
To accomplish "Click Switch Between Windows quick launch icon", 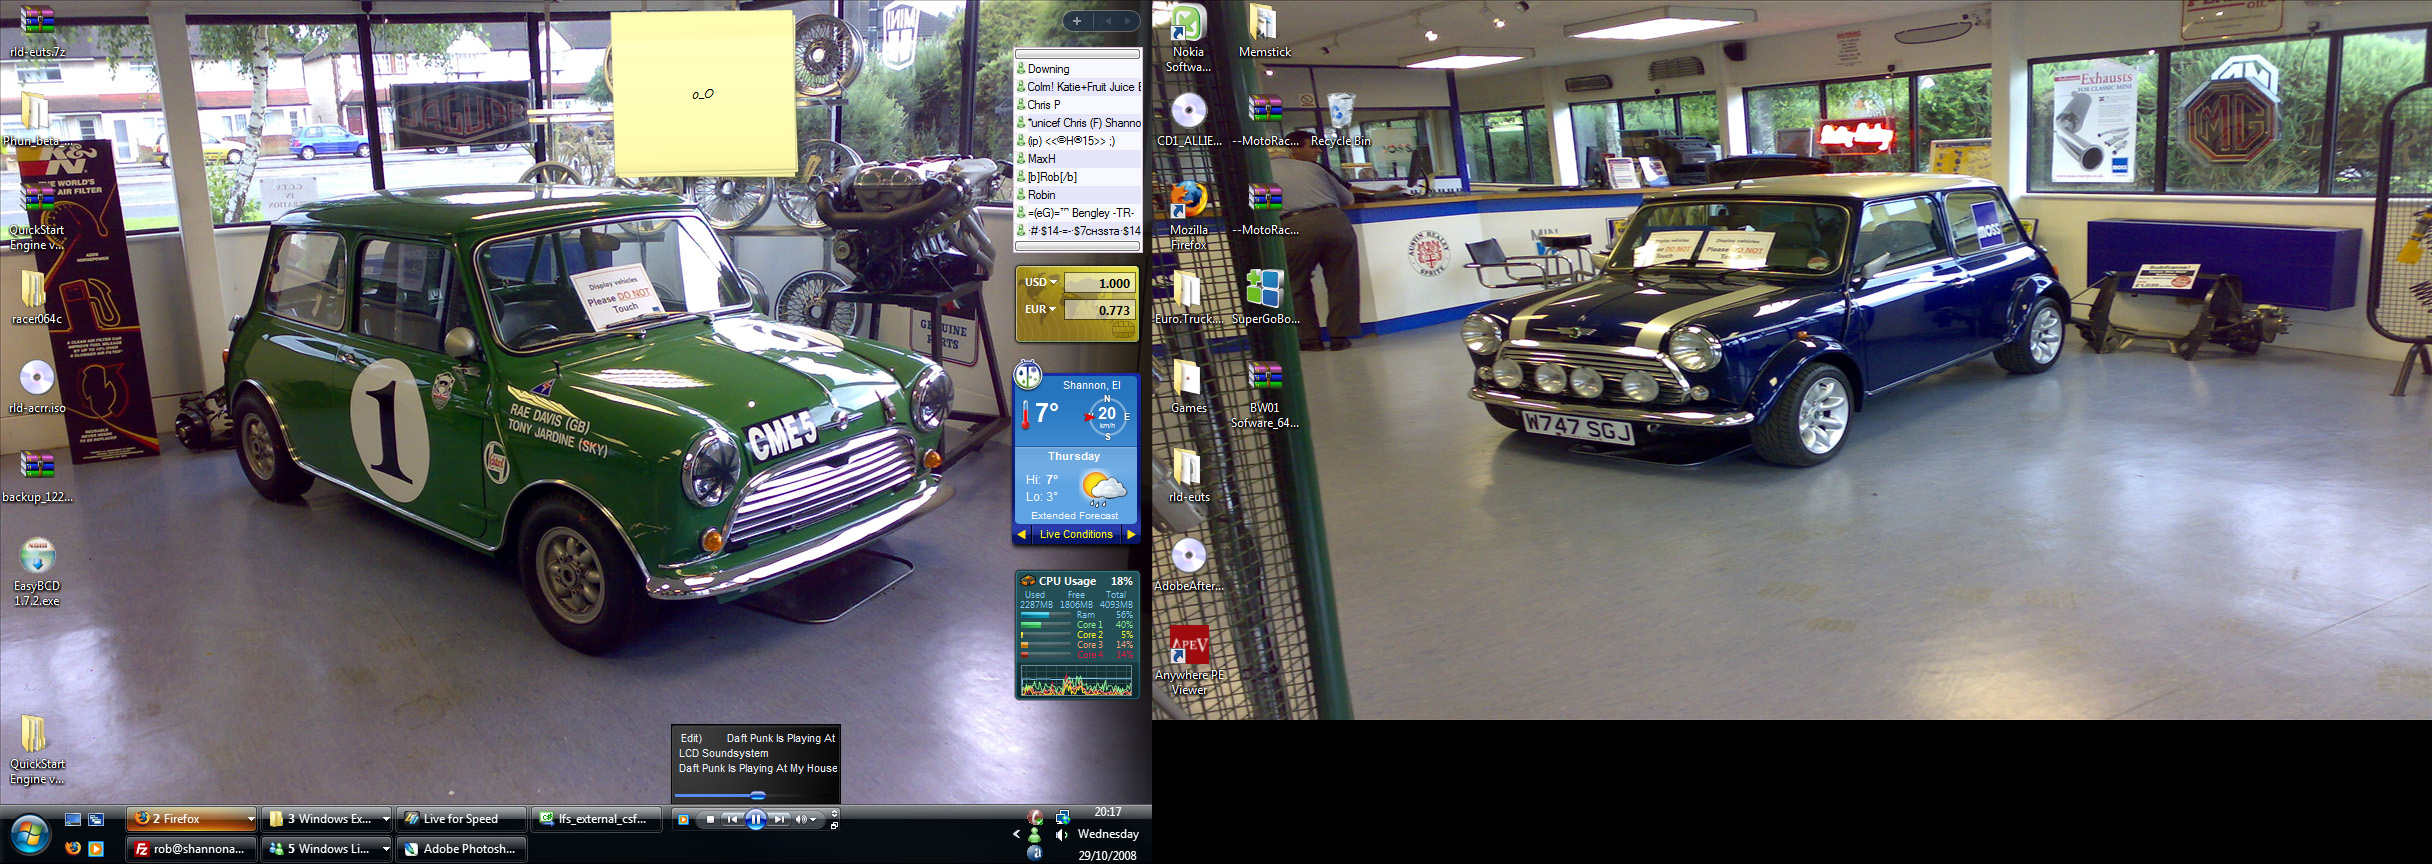I will (96, 819).
